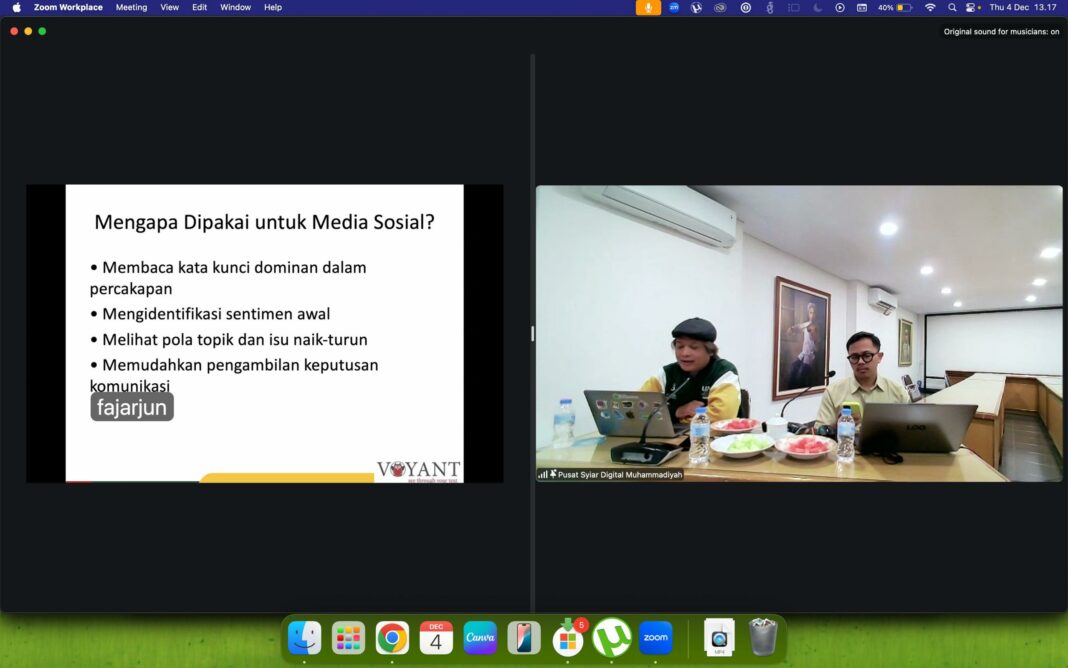This screenshot has height=668, width=1068.
Task: Open the uTorrent app in the Dock
Action: coord(611,637)
